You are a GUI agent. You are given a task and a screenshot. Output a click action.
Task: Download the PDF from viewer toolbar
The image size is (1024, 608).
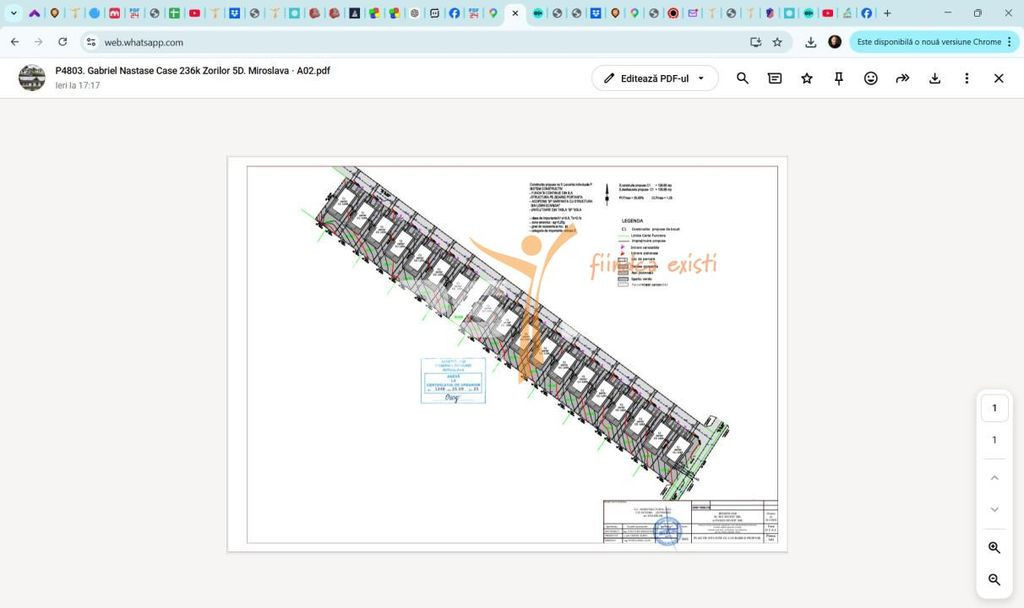pyautogui.click(x=935, y=78)
